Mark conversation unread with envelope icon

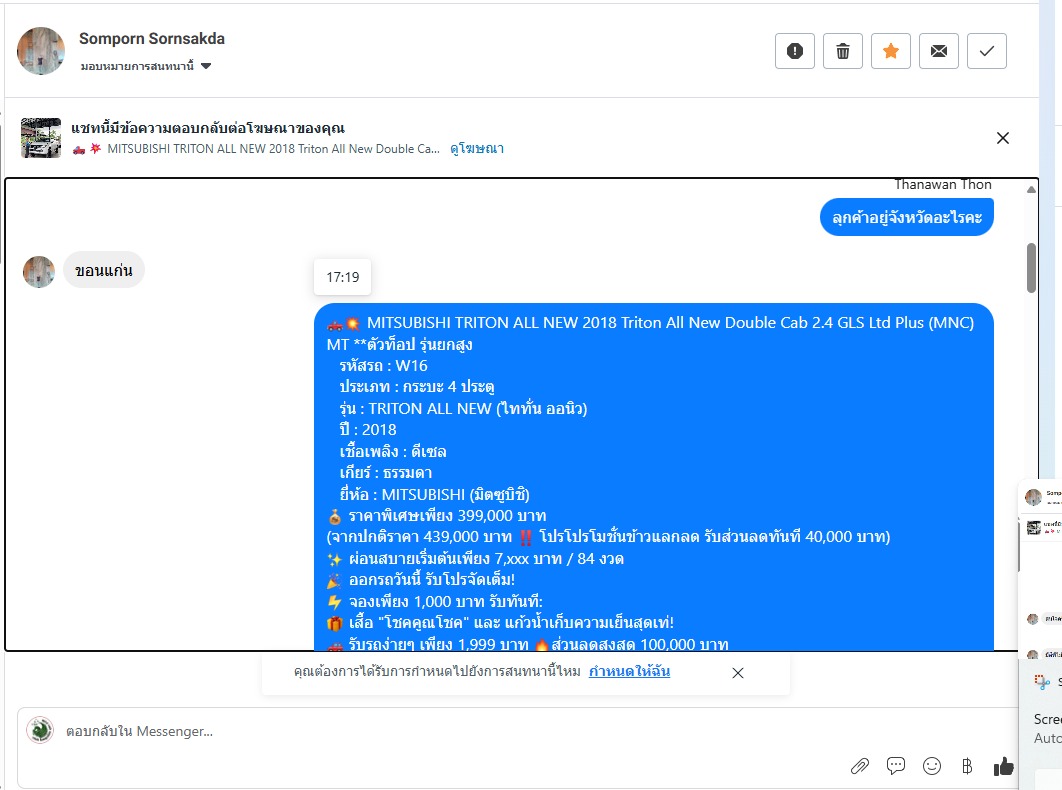(939, 51)
